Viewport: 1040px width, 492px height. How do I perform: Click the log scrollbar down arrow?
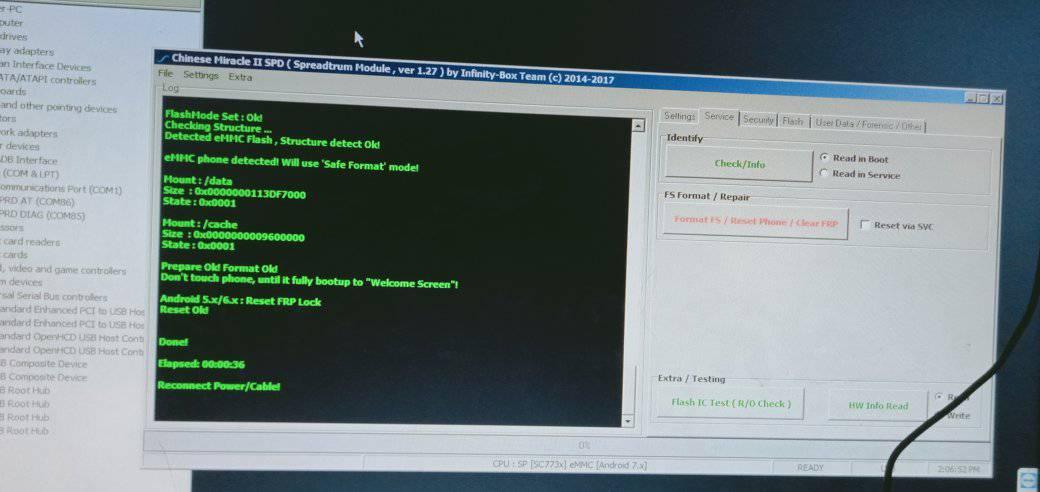[x=627, y=422]
